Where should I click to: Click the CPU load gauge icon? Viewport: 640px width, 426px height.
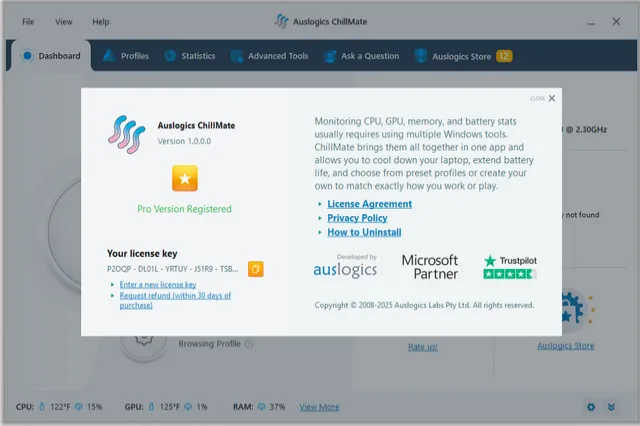click(x=79, y=407)
